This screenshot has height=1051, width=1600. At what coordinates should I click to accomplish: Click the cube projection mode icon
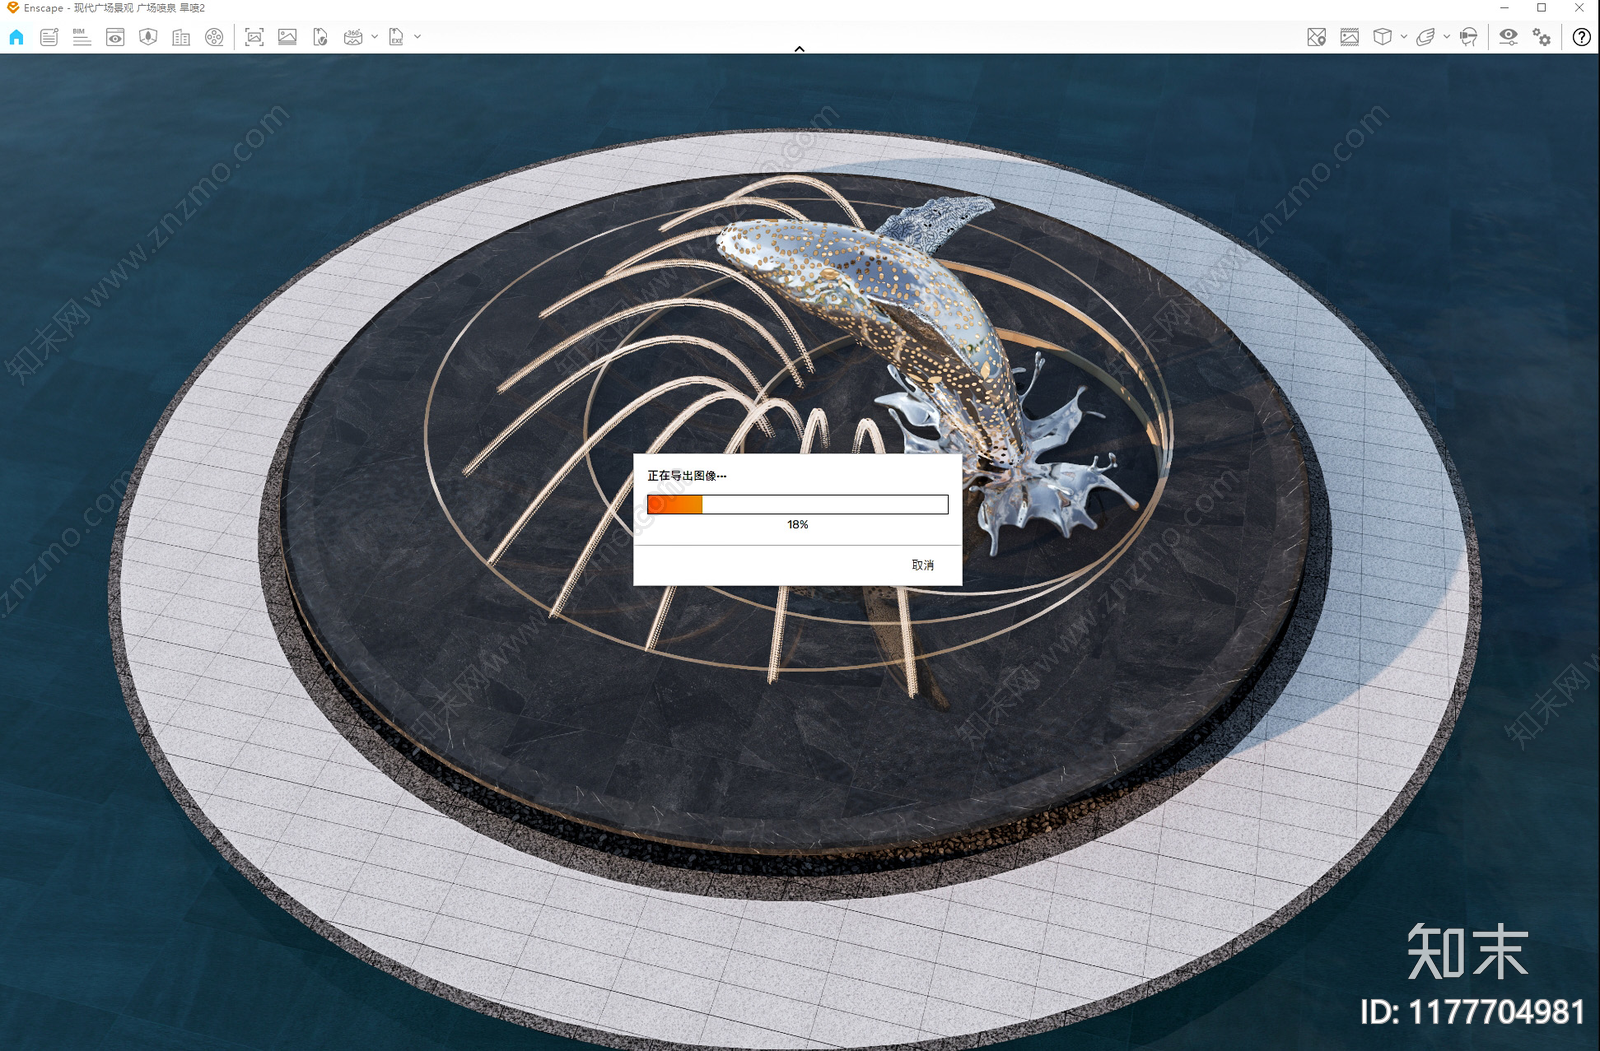(1382, 37)
